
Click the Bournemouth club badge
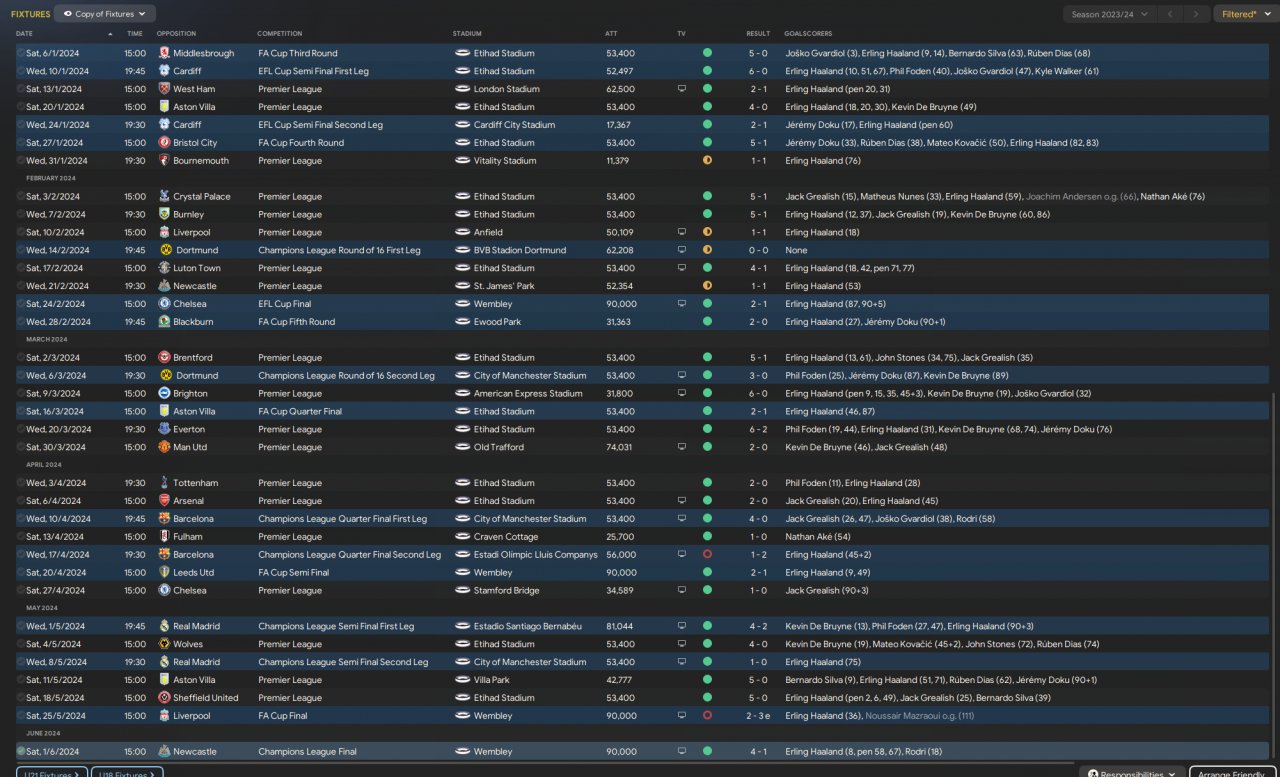(x=165, y=161)
